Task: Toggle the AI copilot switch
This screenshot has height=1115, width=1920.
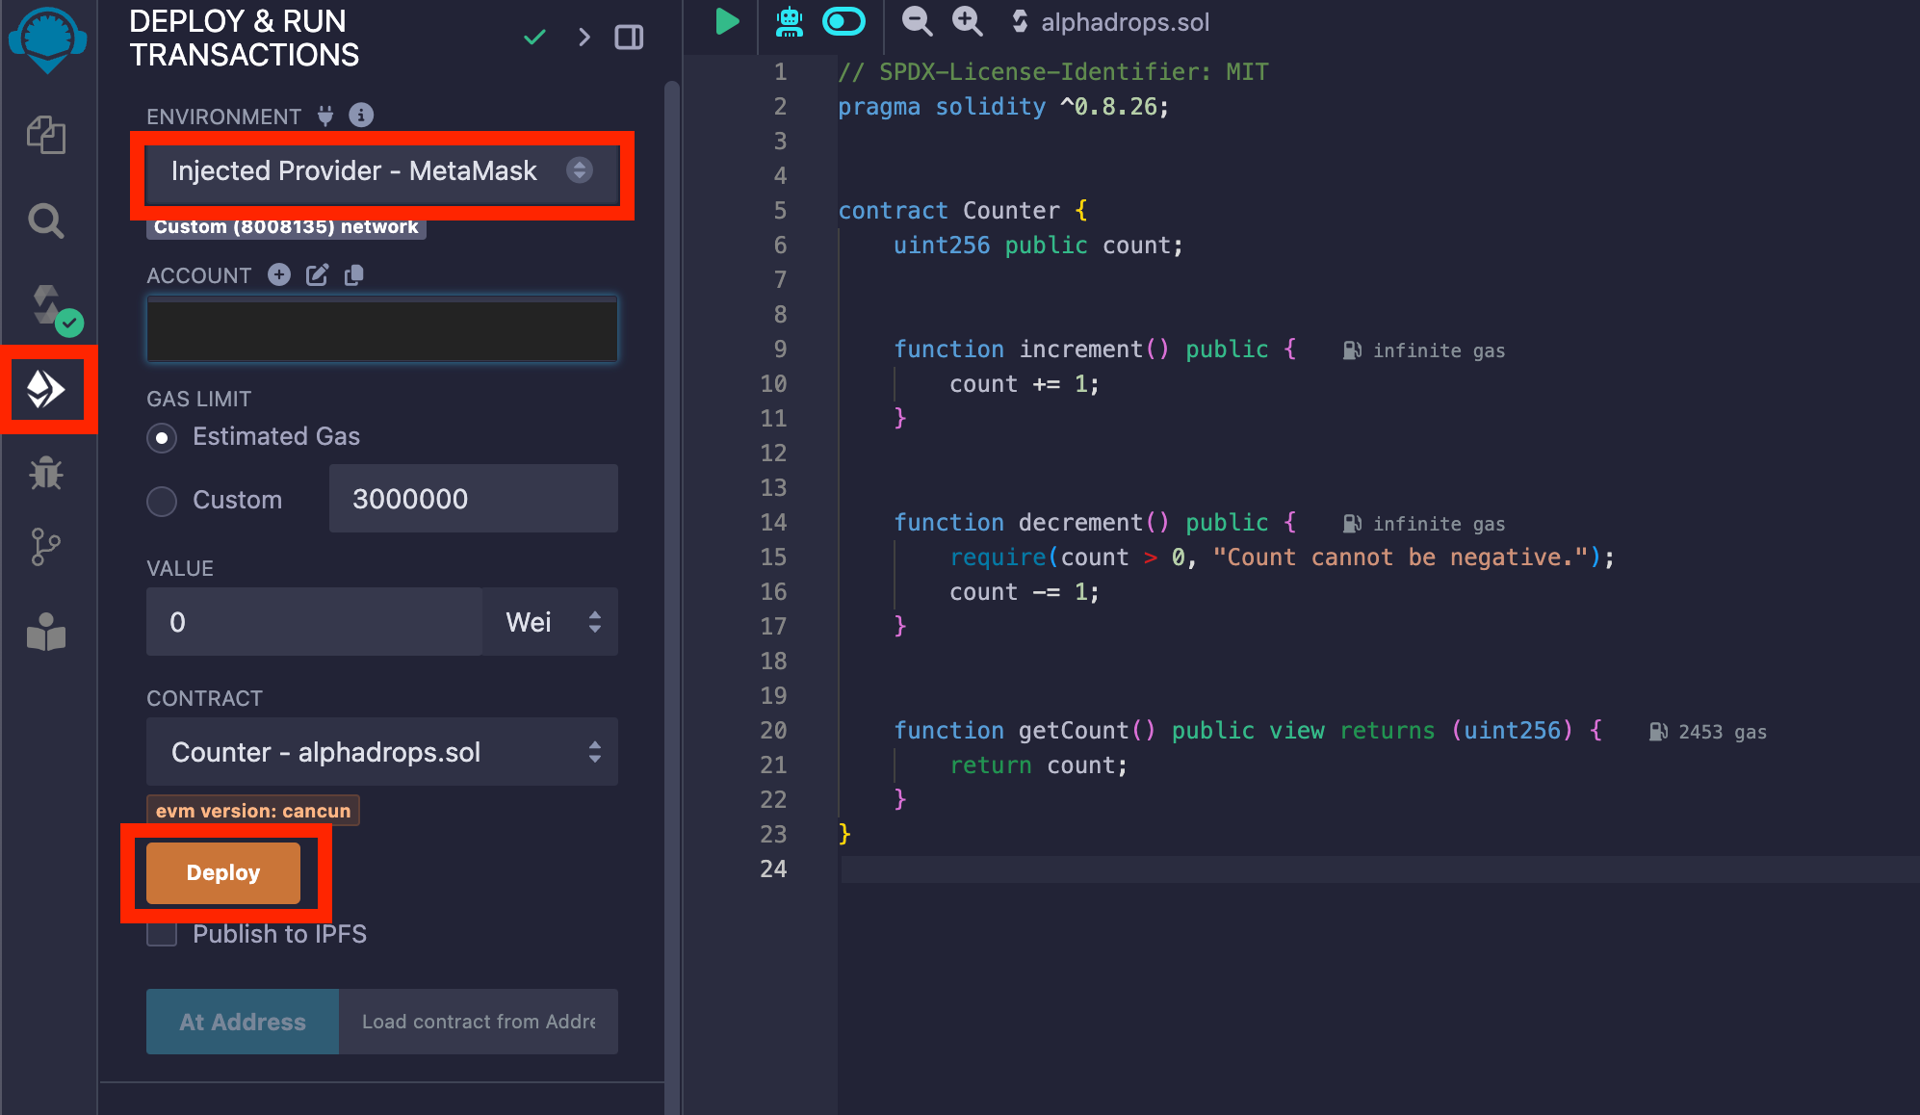Action: pyautogui.click(x=843, y=21)
